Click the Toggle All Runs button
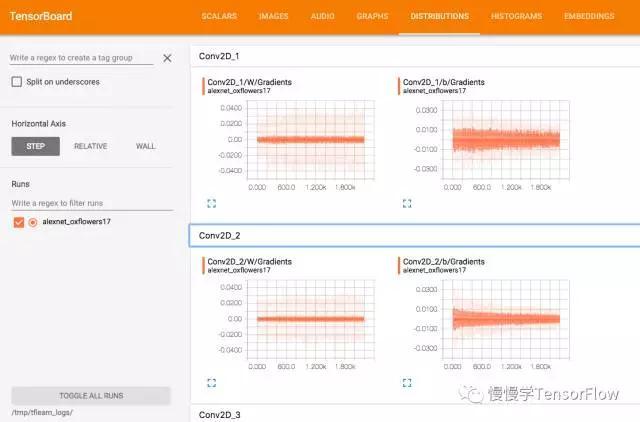The image size is (640, 422). pyautogui.click(x=91, y=395)
